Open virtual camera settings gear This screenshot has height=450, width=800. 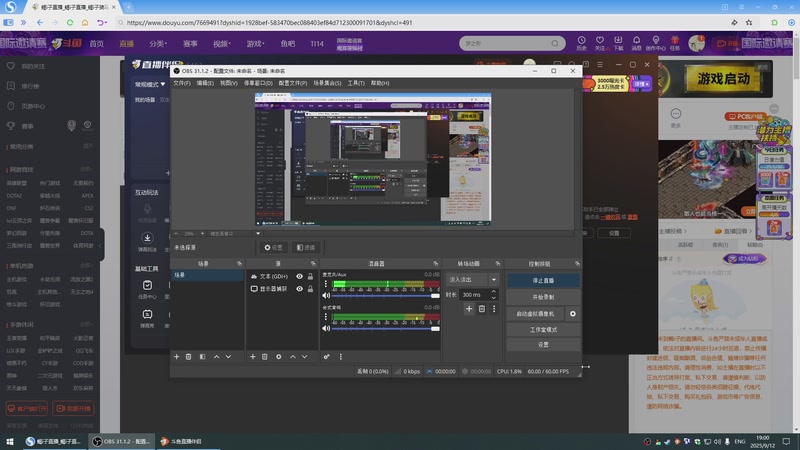[x=573, y=314]
